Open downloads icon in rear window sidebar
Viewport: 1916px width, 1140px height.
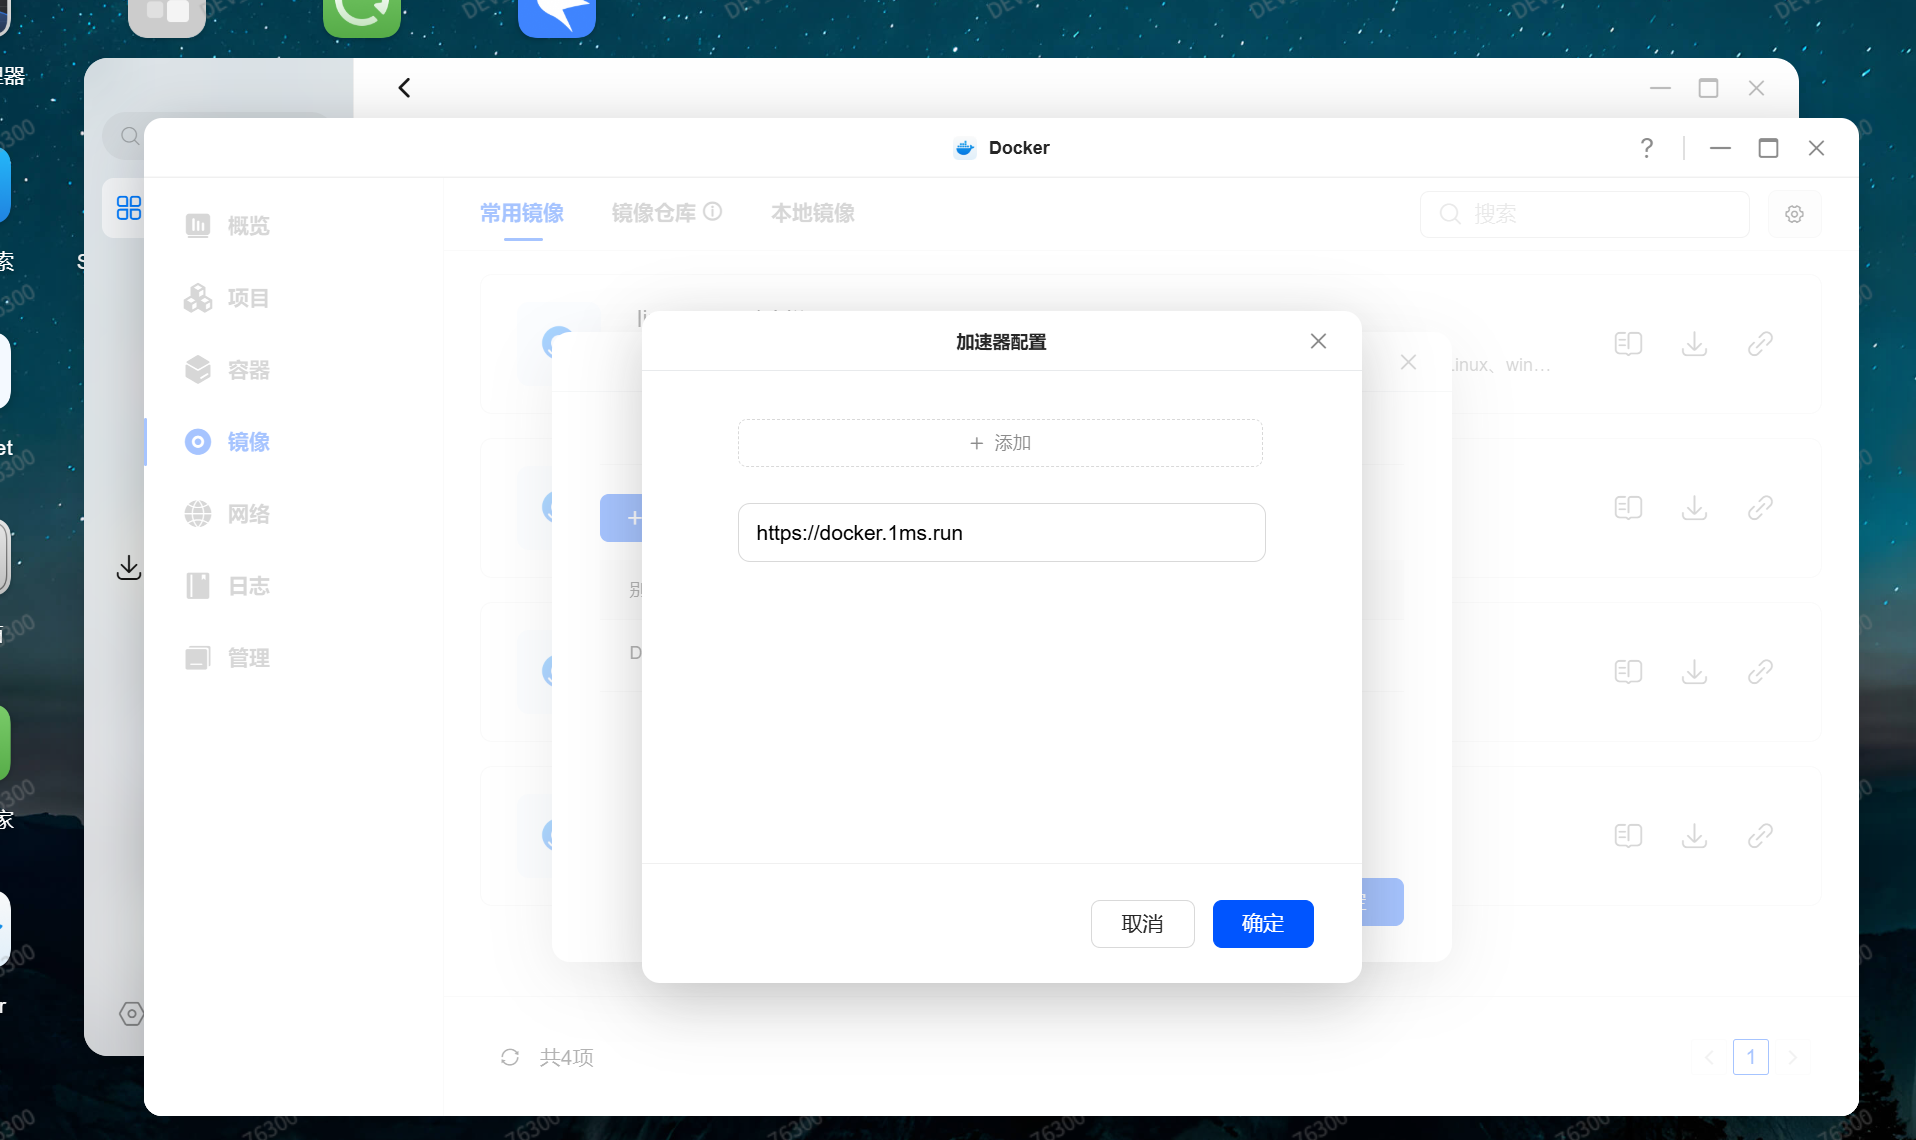129,568
